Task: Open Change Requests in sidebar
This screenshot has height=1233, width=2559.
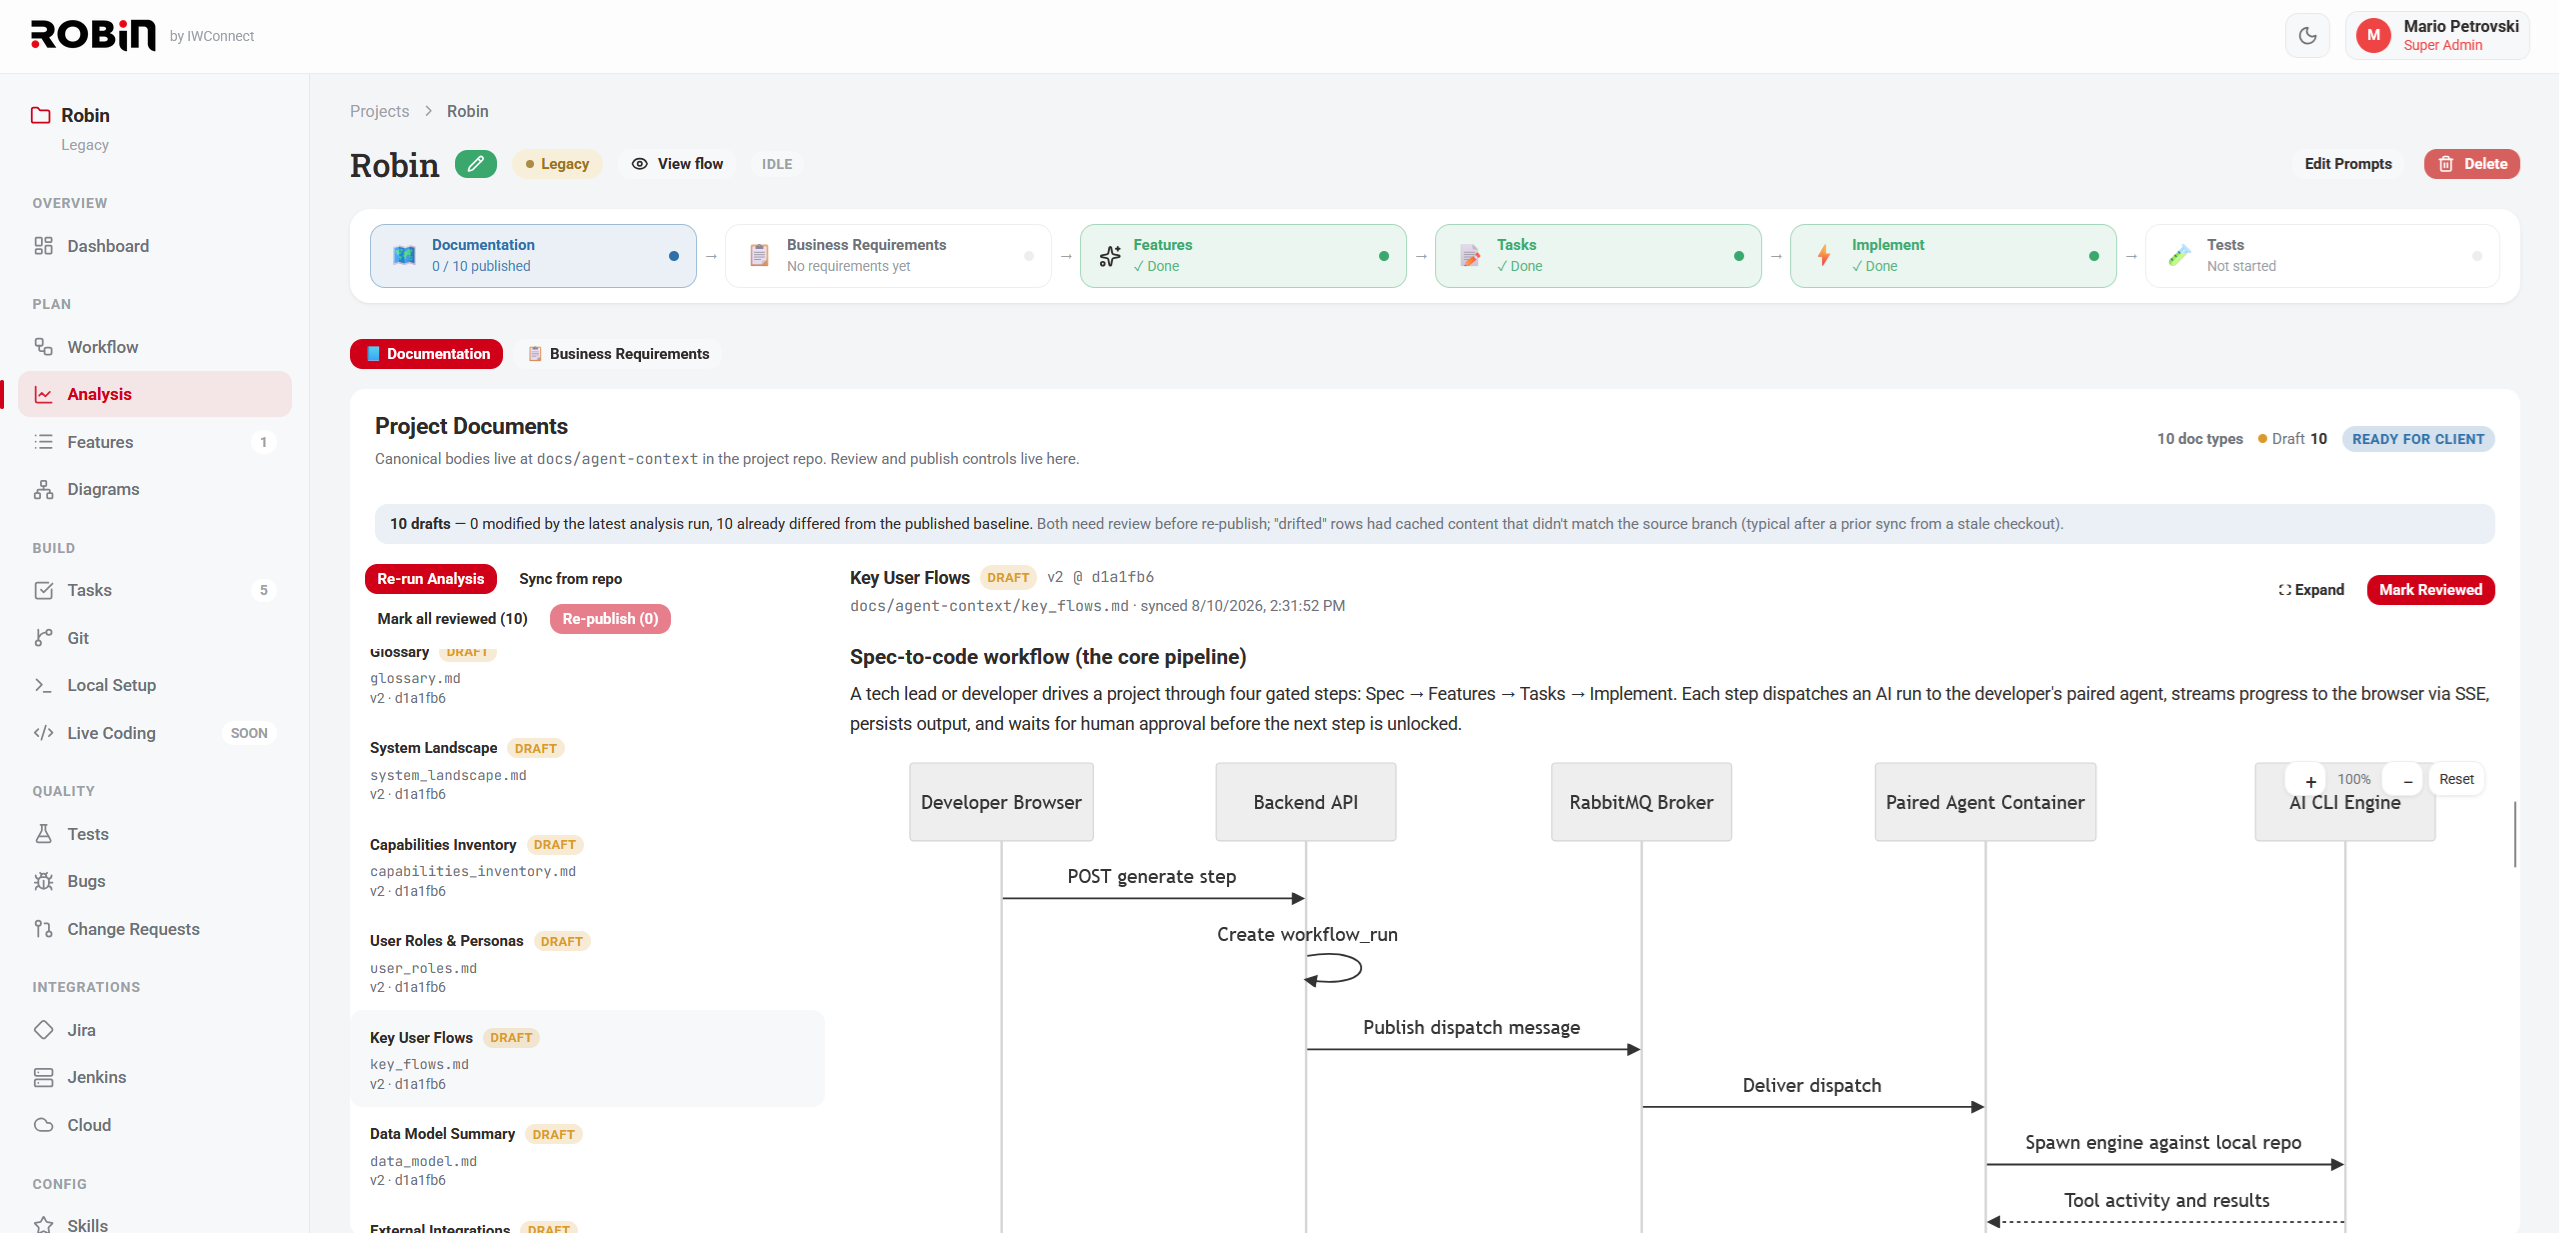Action: click(x=155, y=929)
